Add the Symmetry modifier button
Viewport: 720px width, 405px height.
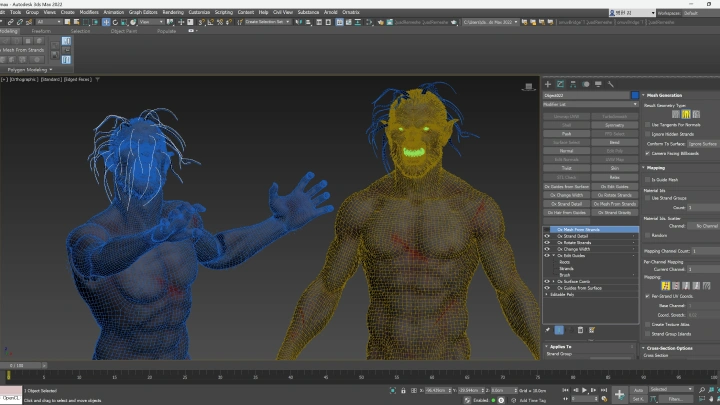pyautogui.click(x=614, y=125)
